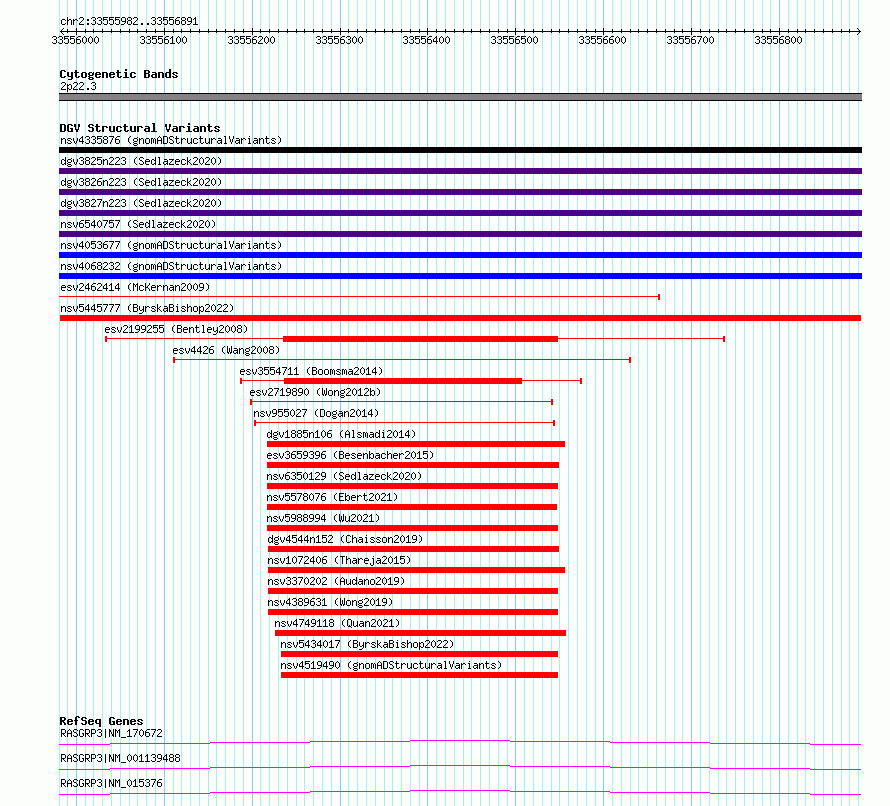Click the nsv5445777 (ByrskaBishop2022) label
This screenshot has height=806, width=890.
click(x=147, y=308)
